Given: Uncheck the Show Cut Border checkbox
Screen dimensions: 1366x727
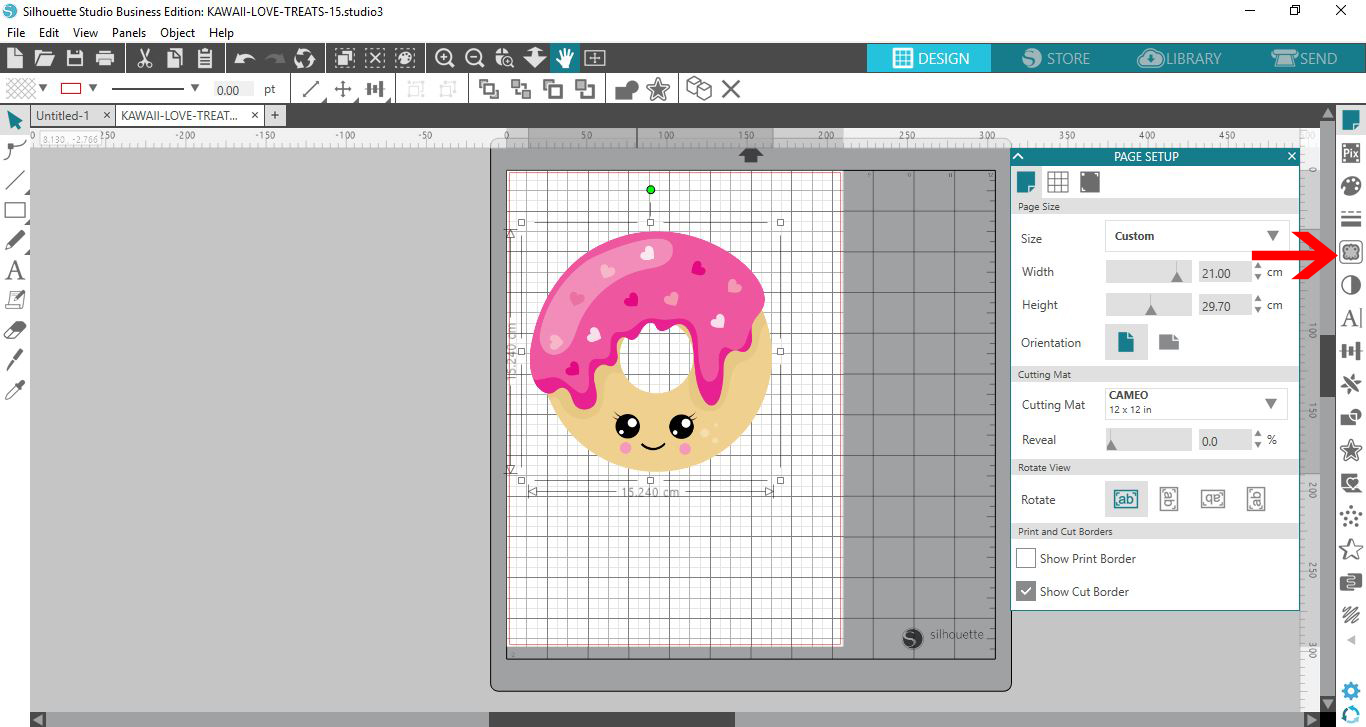Looking at the screenshot, I should coord(1026,591).
